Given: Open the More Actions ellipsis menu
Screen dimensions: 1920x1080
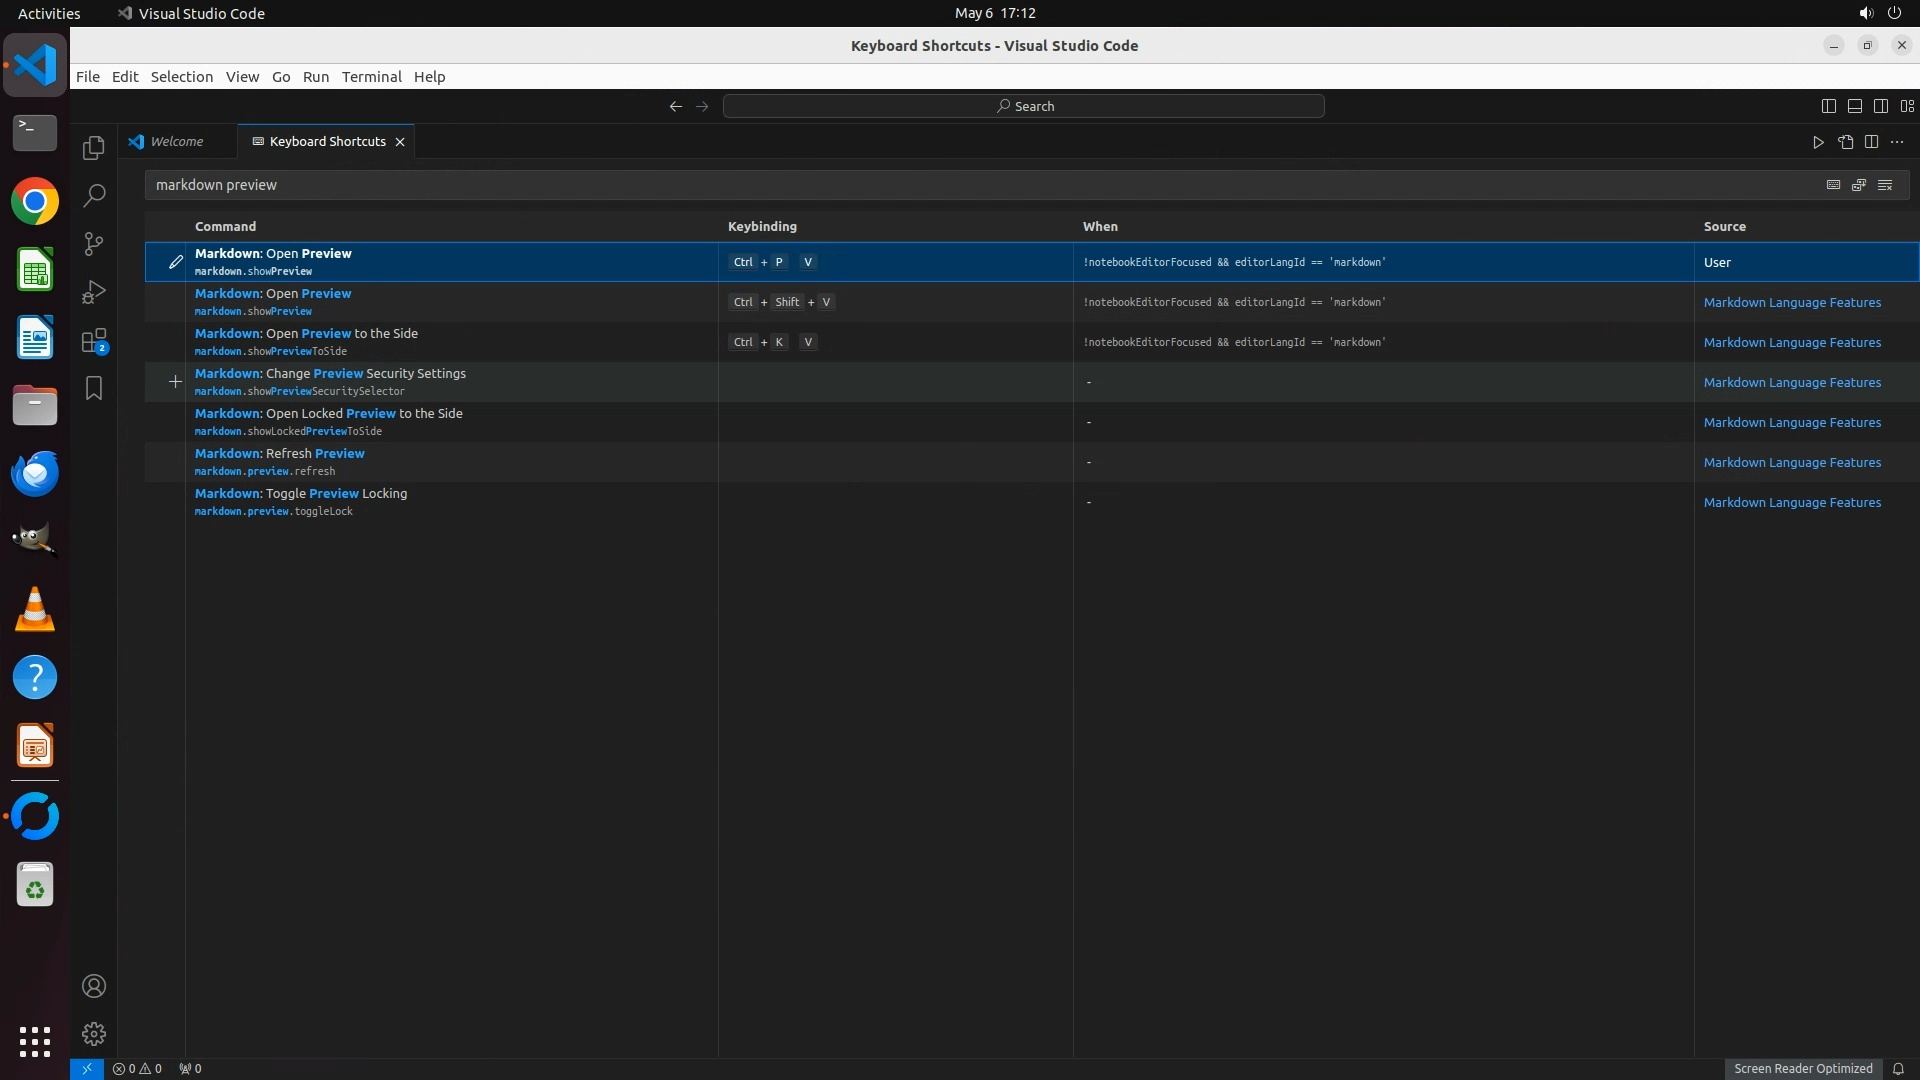Looking at the screenshot, I should [1897, 142].
